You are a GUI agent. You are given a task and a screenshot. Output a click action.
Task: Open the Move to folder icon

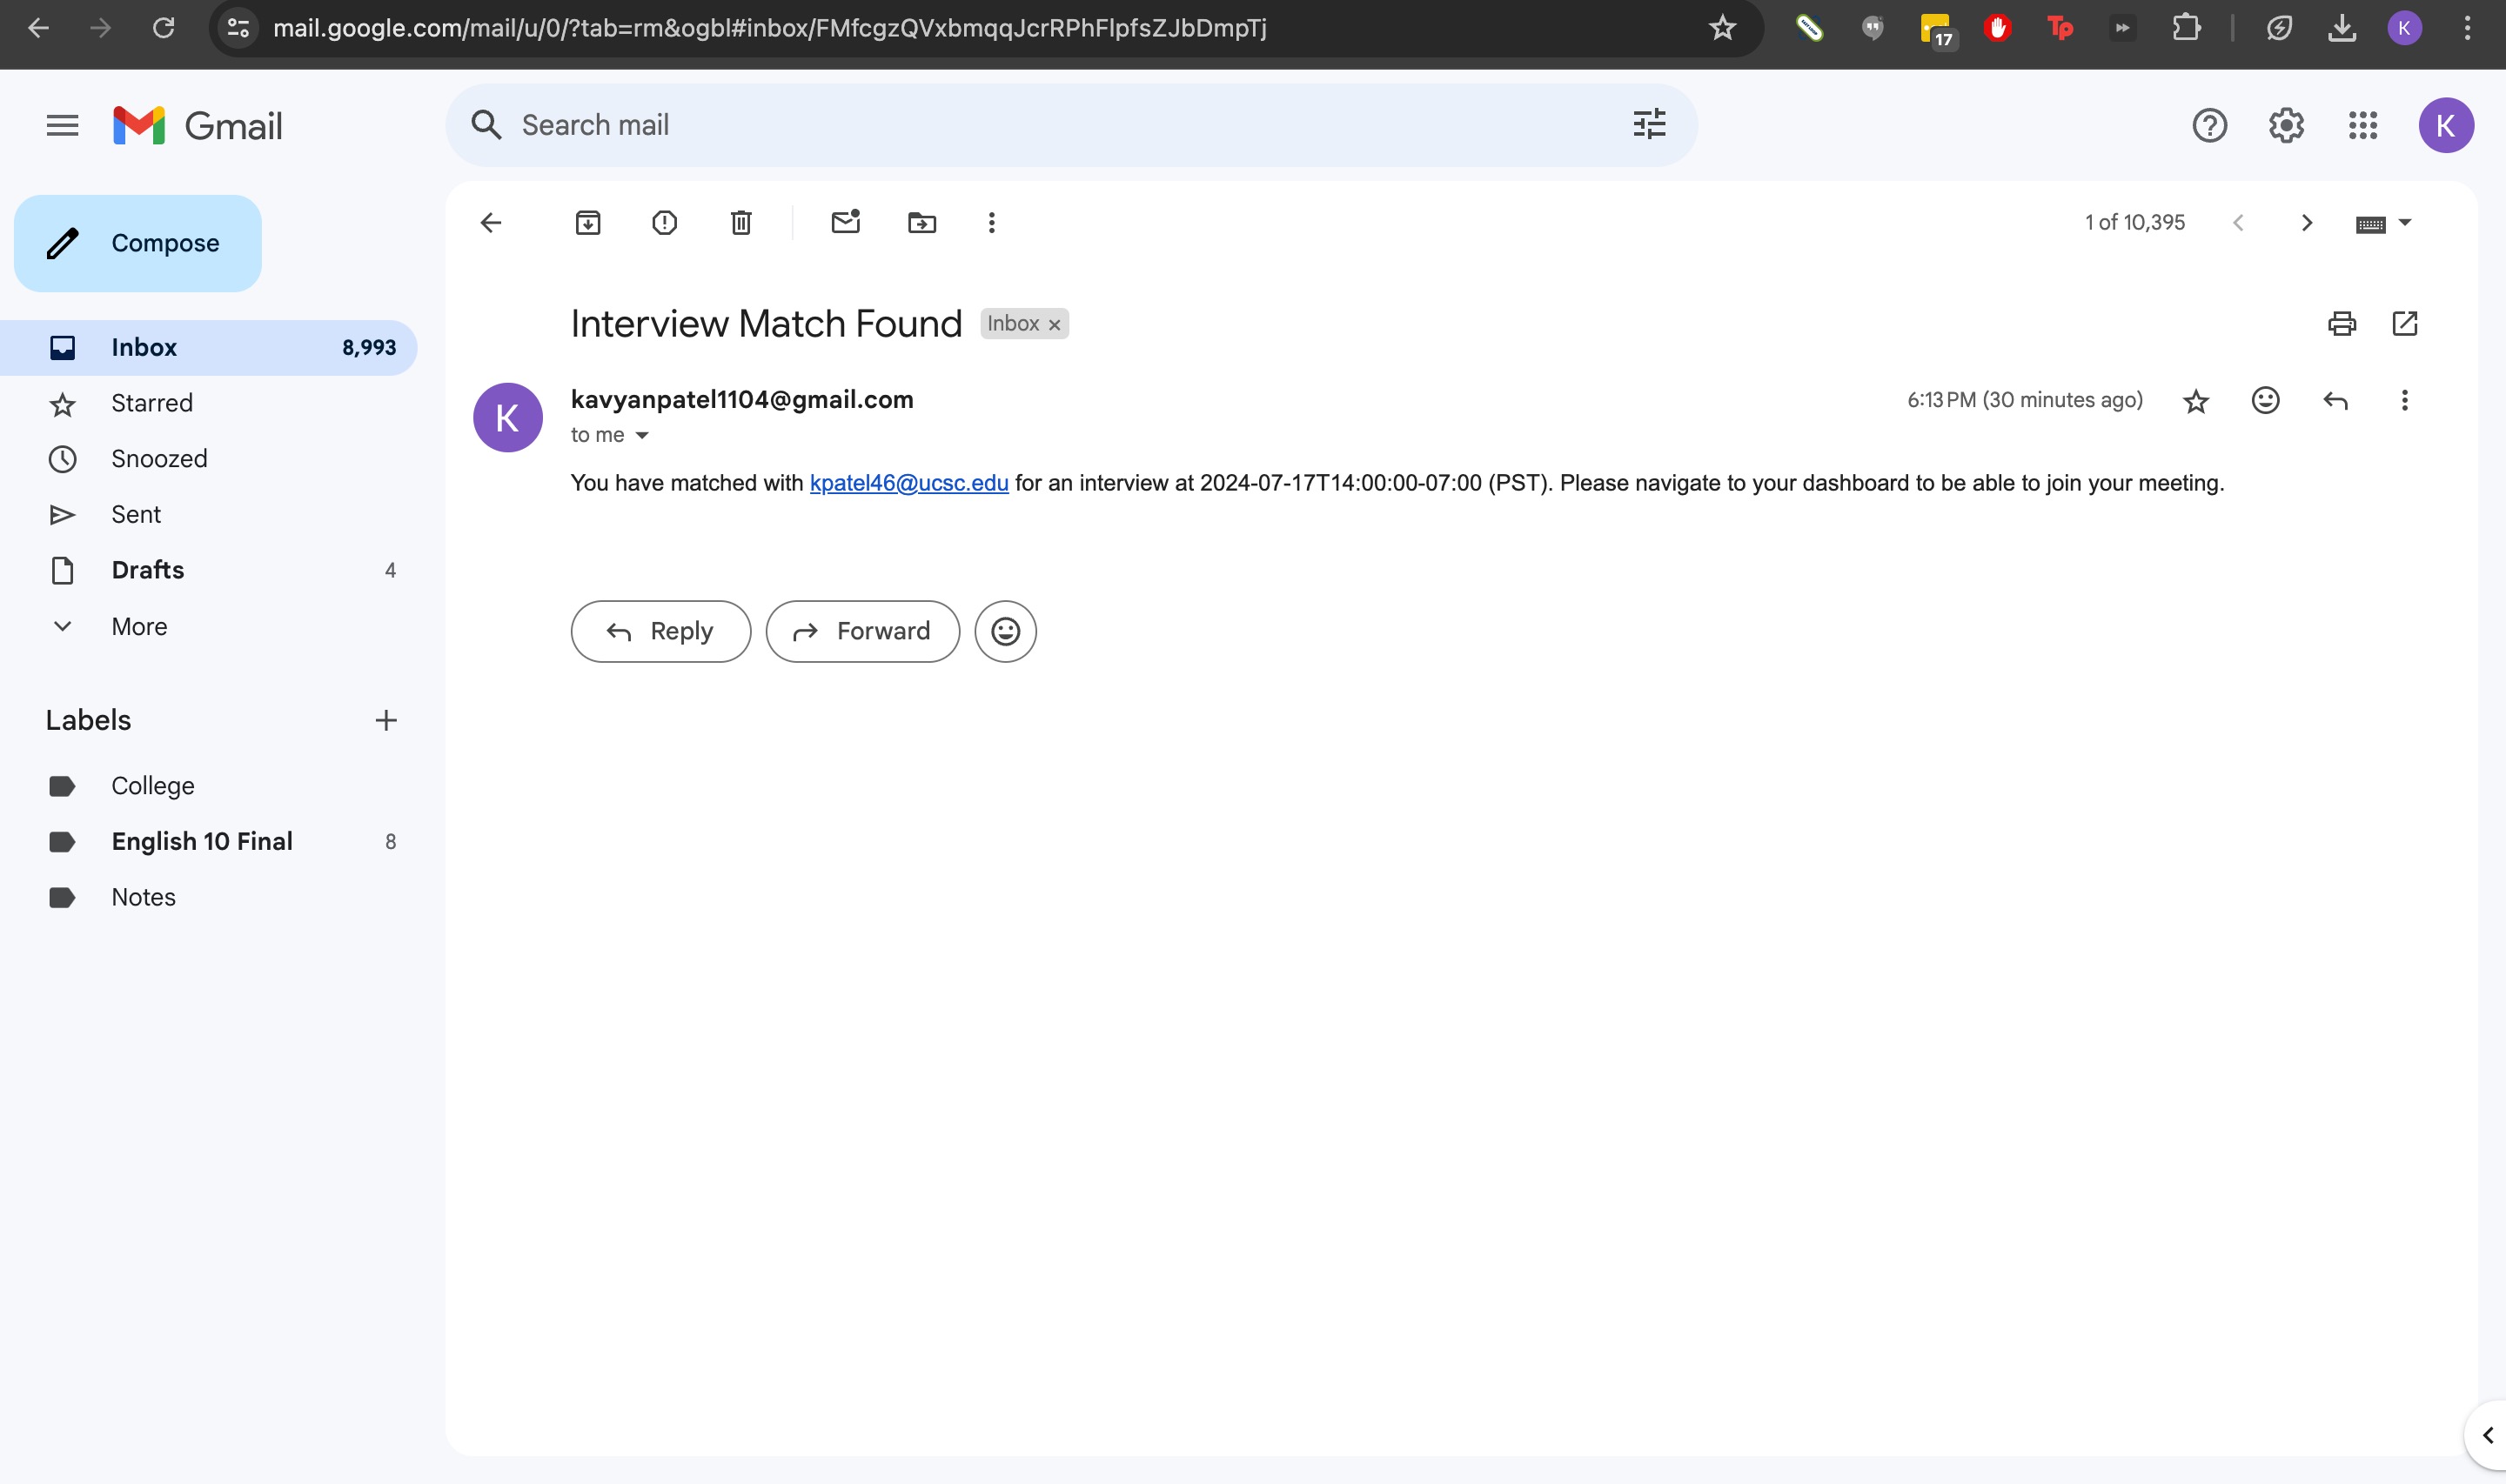[922, 222]
